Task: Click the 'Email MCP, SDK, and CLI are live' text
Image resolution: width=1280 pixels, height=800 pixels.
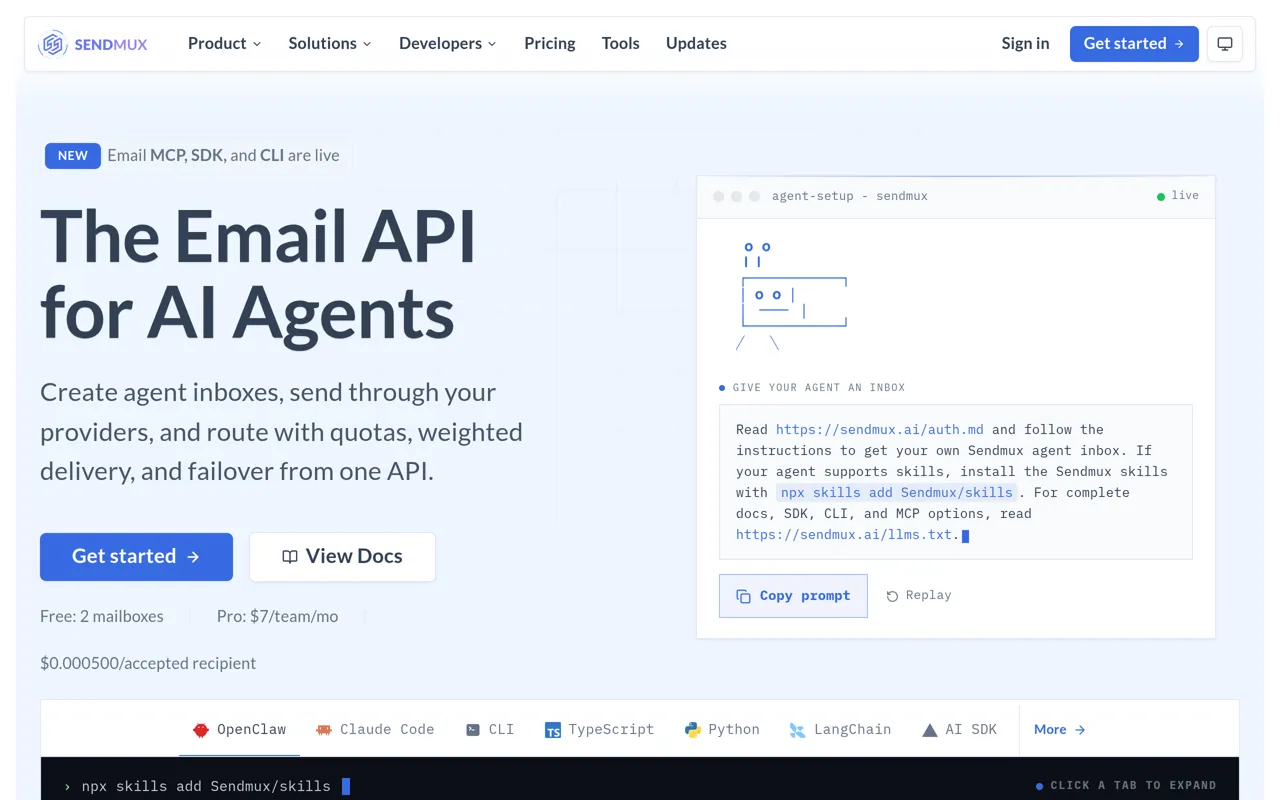Action: point(223,155)
